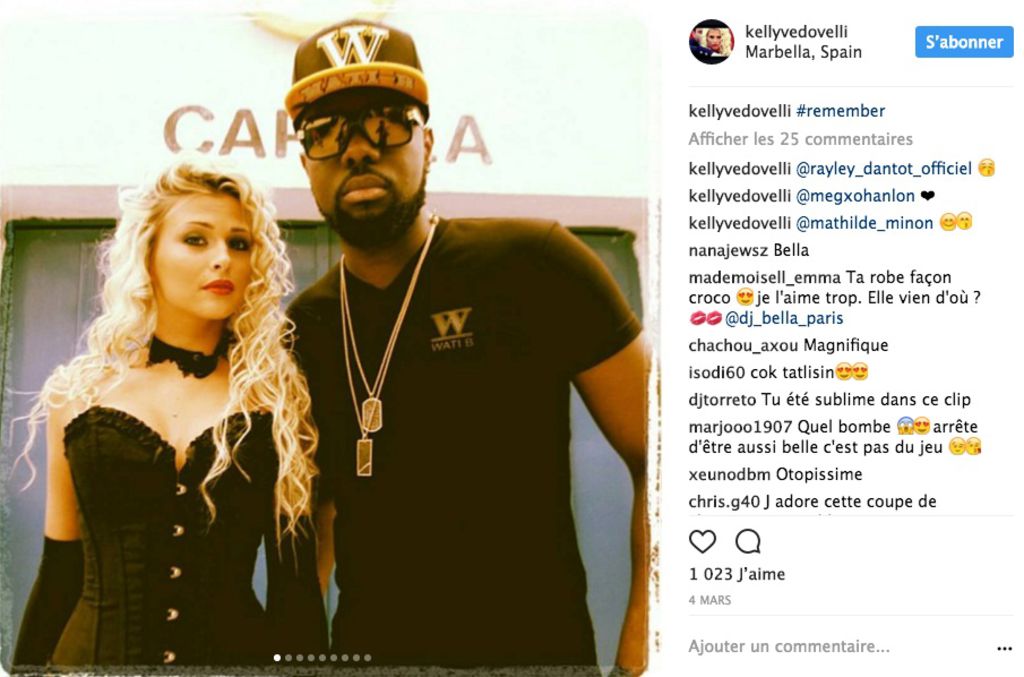Screen dimensions: 1024x677
Task: Open the @megxohanlon mention link
Action: click(855, 196)
